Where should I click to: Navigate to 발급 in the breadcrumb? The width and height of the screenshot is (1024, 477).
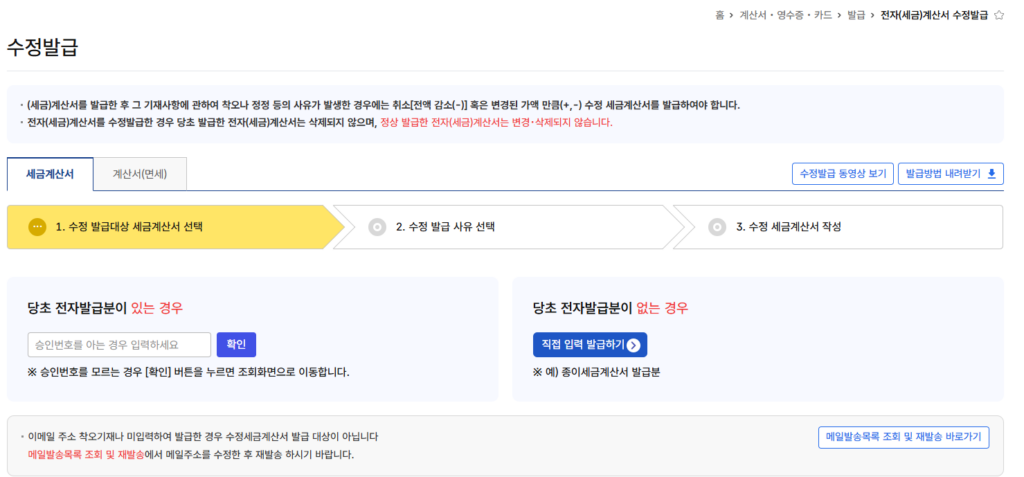click(x=856, y=16)
